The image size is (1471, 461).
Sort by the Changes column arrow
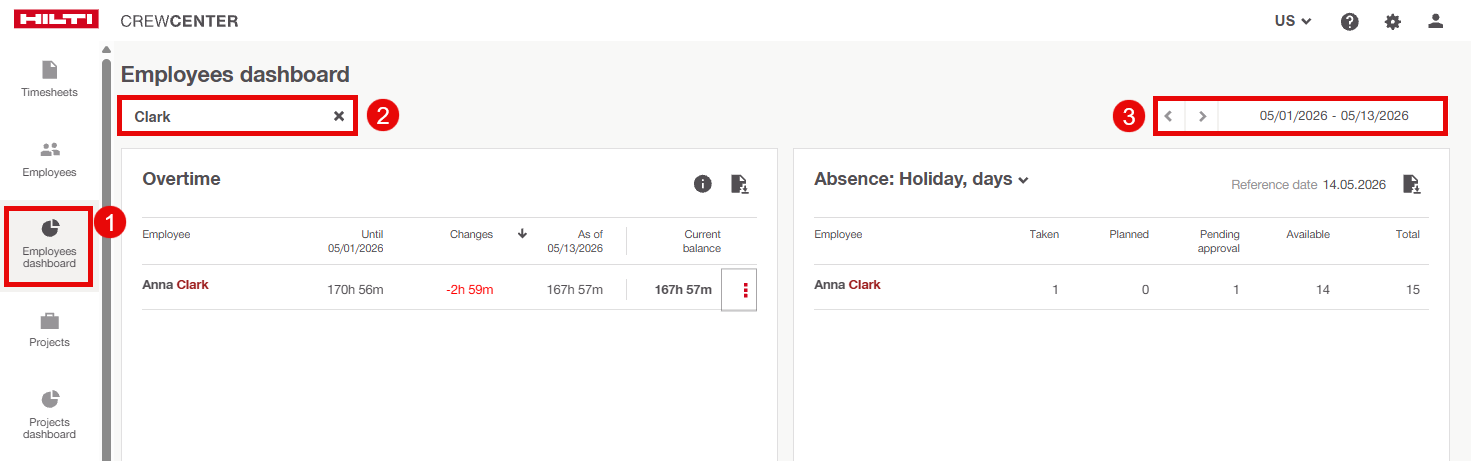522,234
